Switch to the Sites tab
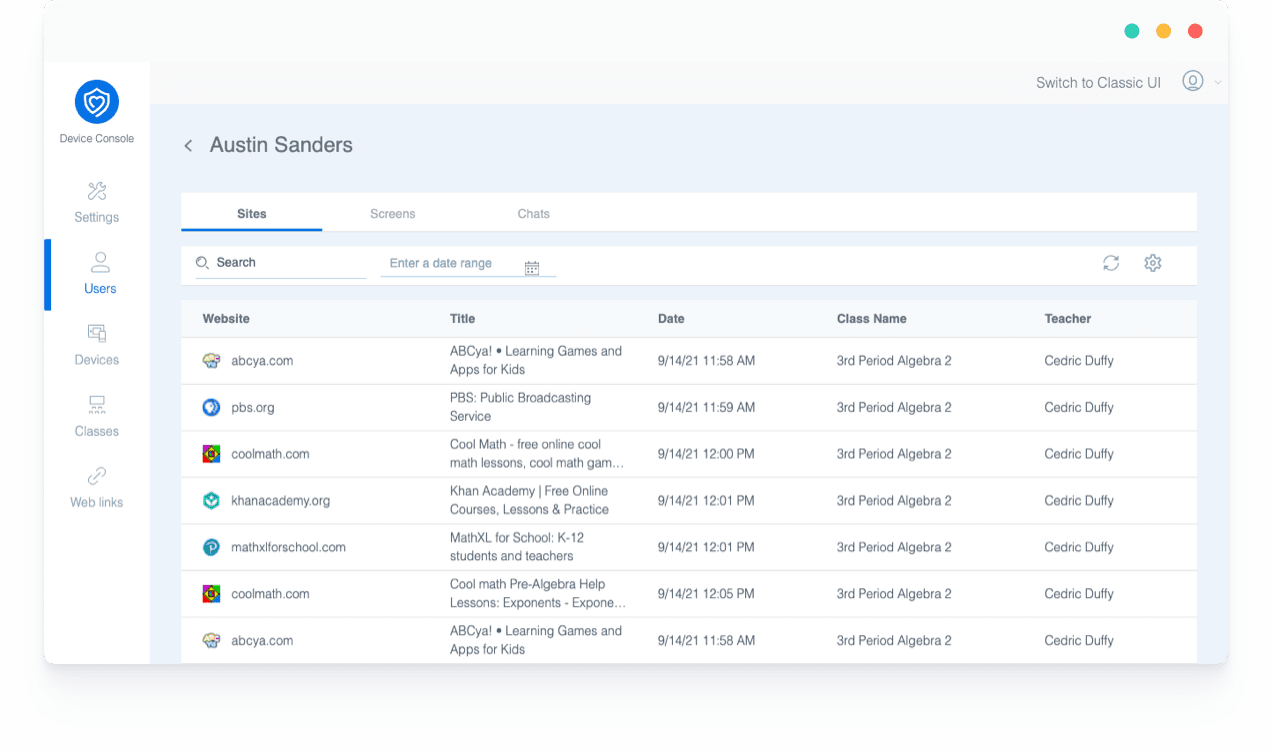Screen dimensions: 1272x752 point(252,213)
